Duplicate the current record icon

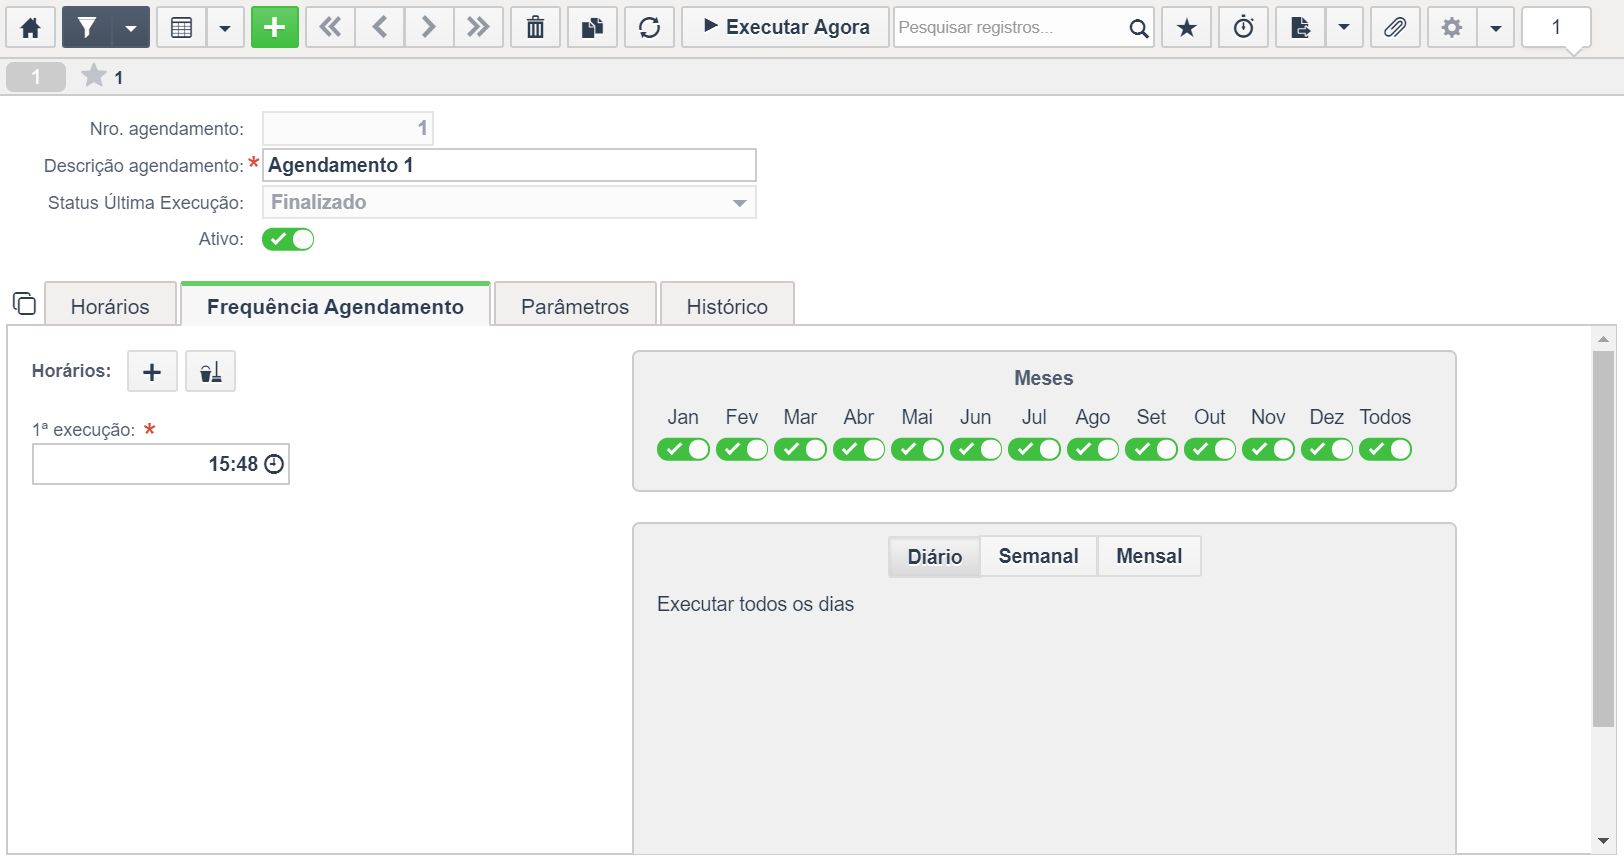(593, 27)
